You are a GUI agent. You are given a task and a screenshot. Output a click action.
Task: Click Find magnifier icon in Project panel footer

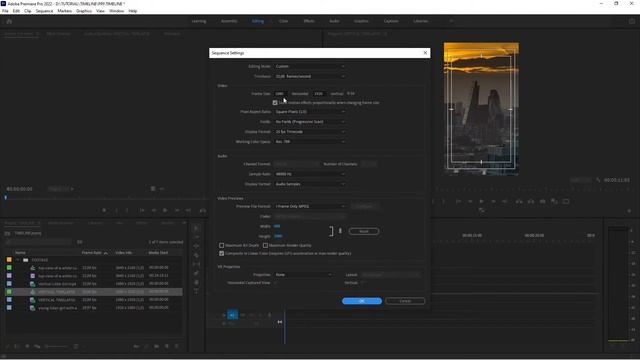pos(147,346)
